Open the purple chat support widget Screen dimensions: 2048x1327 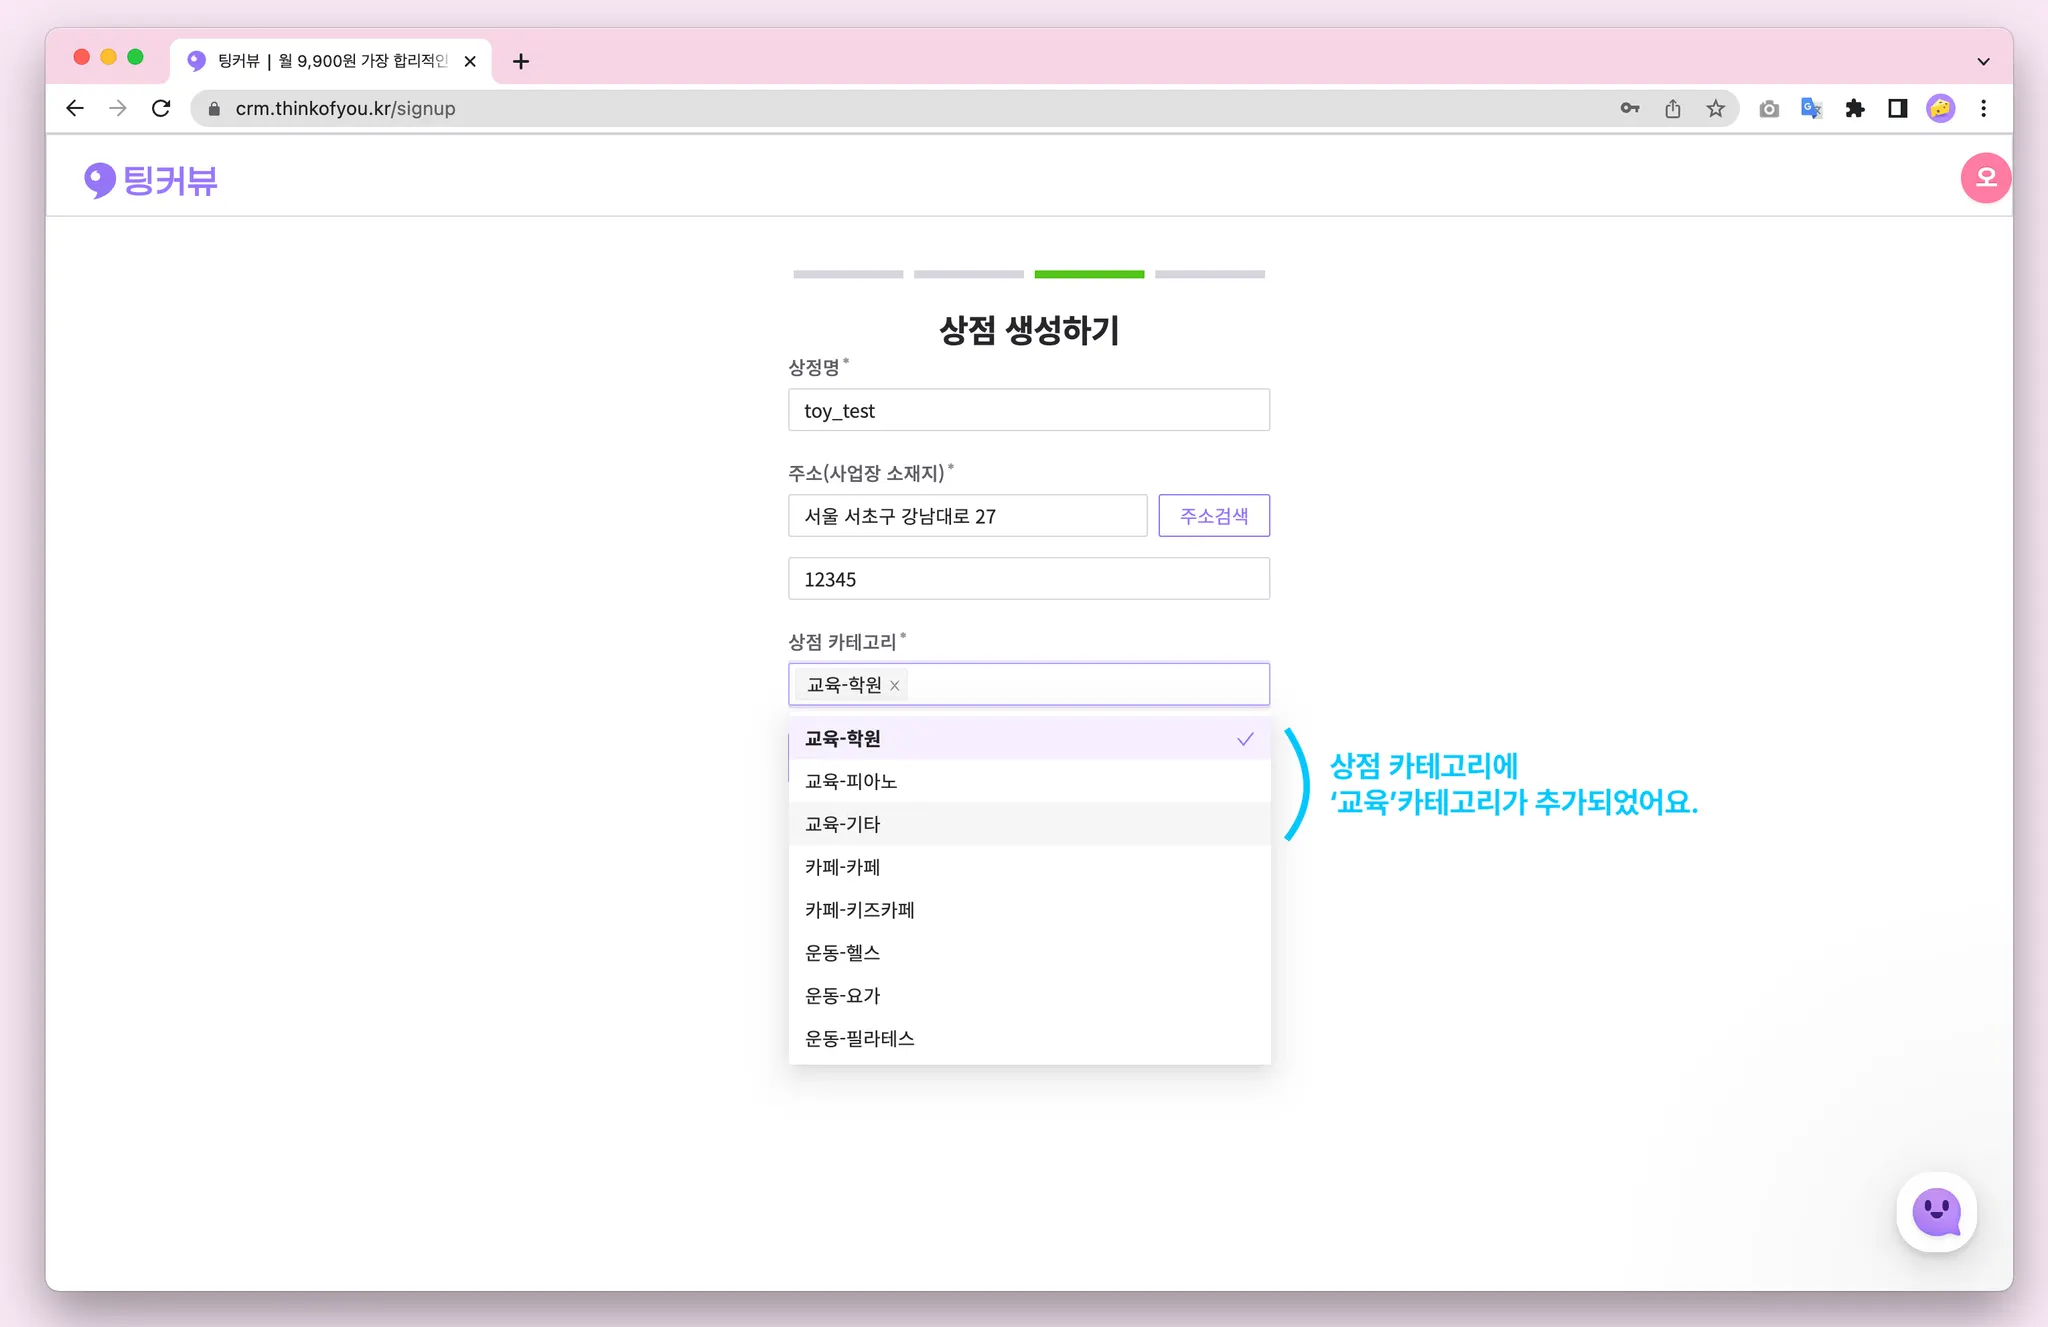tap(1936, 1212)
